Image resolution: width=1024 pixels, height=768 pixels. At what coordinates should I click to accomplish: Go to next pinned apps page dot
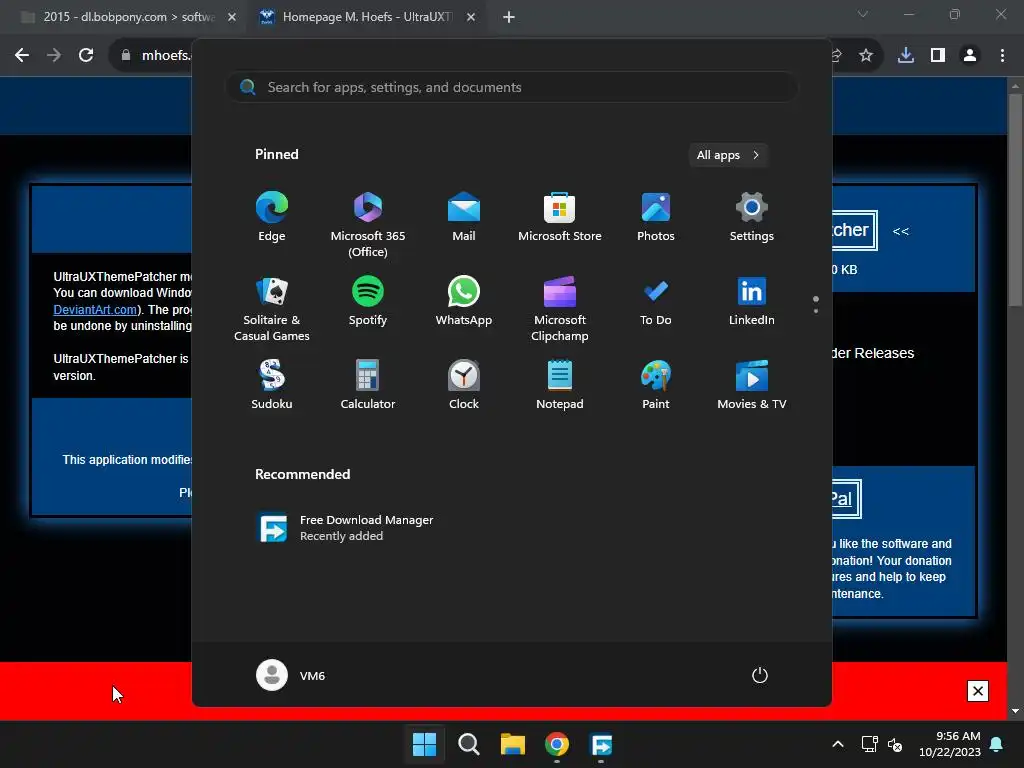(816, 311)
